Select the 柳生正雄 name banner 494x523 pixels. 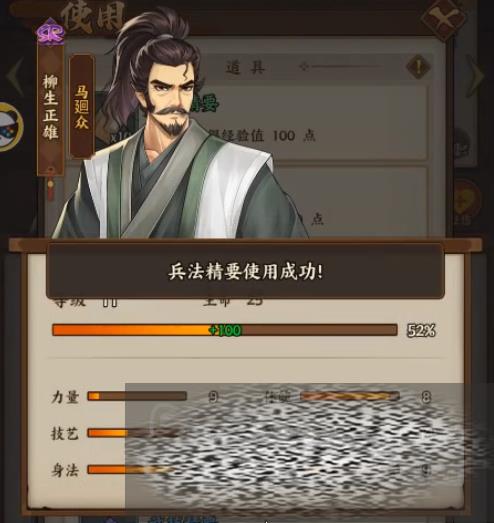tap(50, 110)
